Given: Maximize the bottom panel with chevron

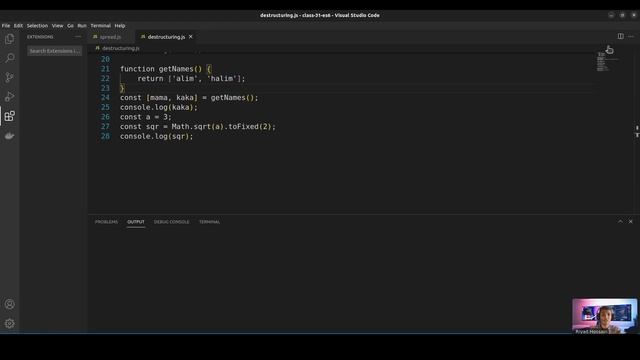Looking at the screenshot, I should coord(620,221).
